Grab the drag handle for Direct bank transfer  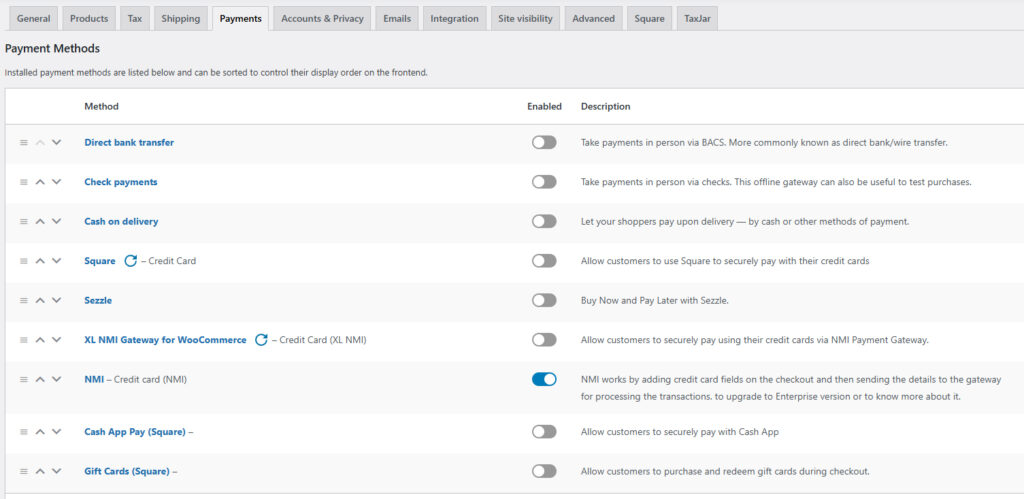pos(24,142)
